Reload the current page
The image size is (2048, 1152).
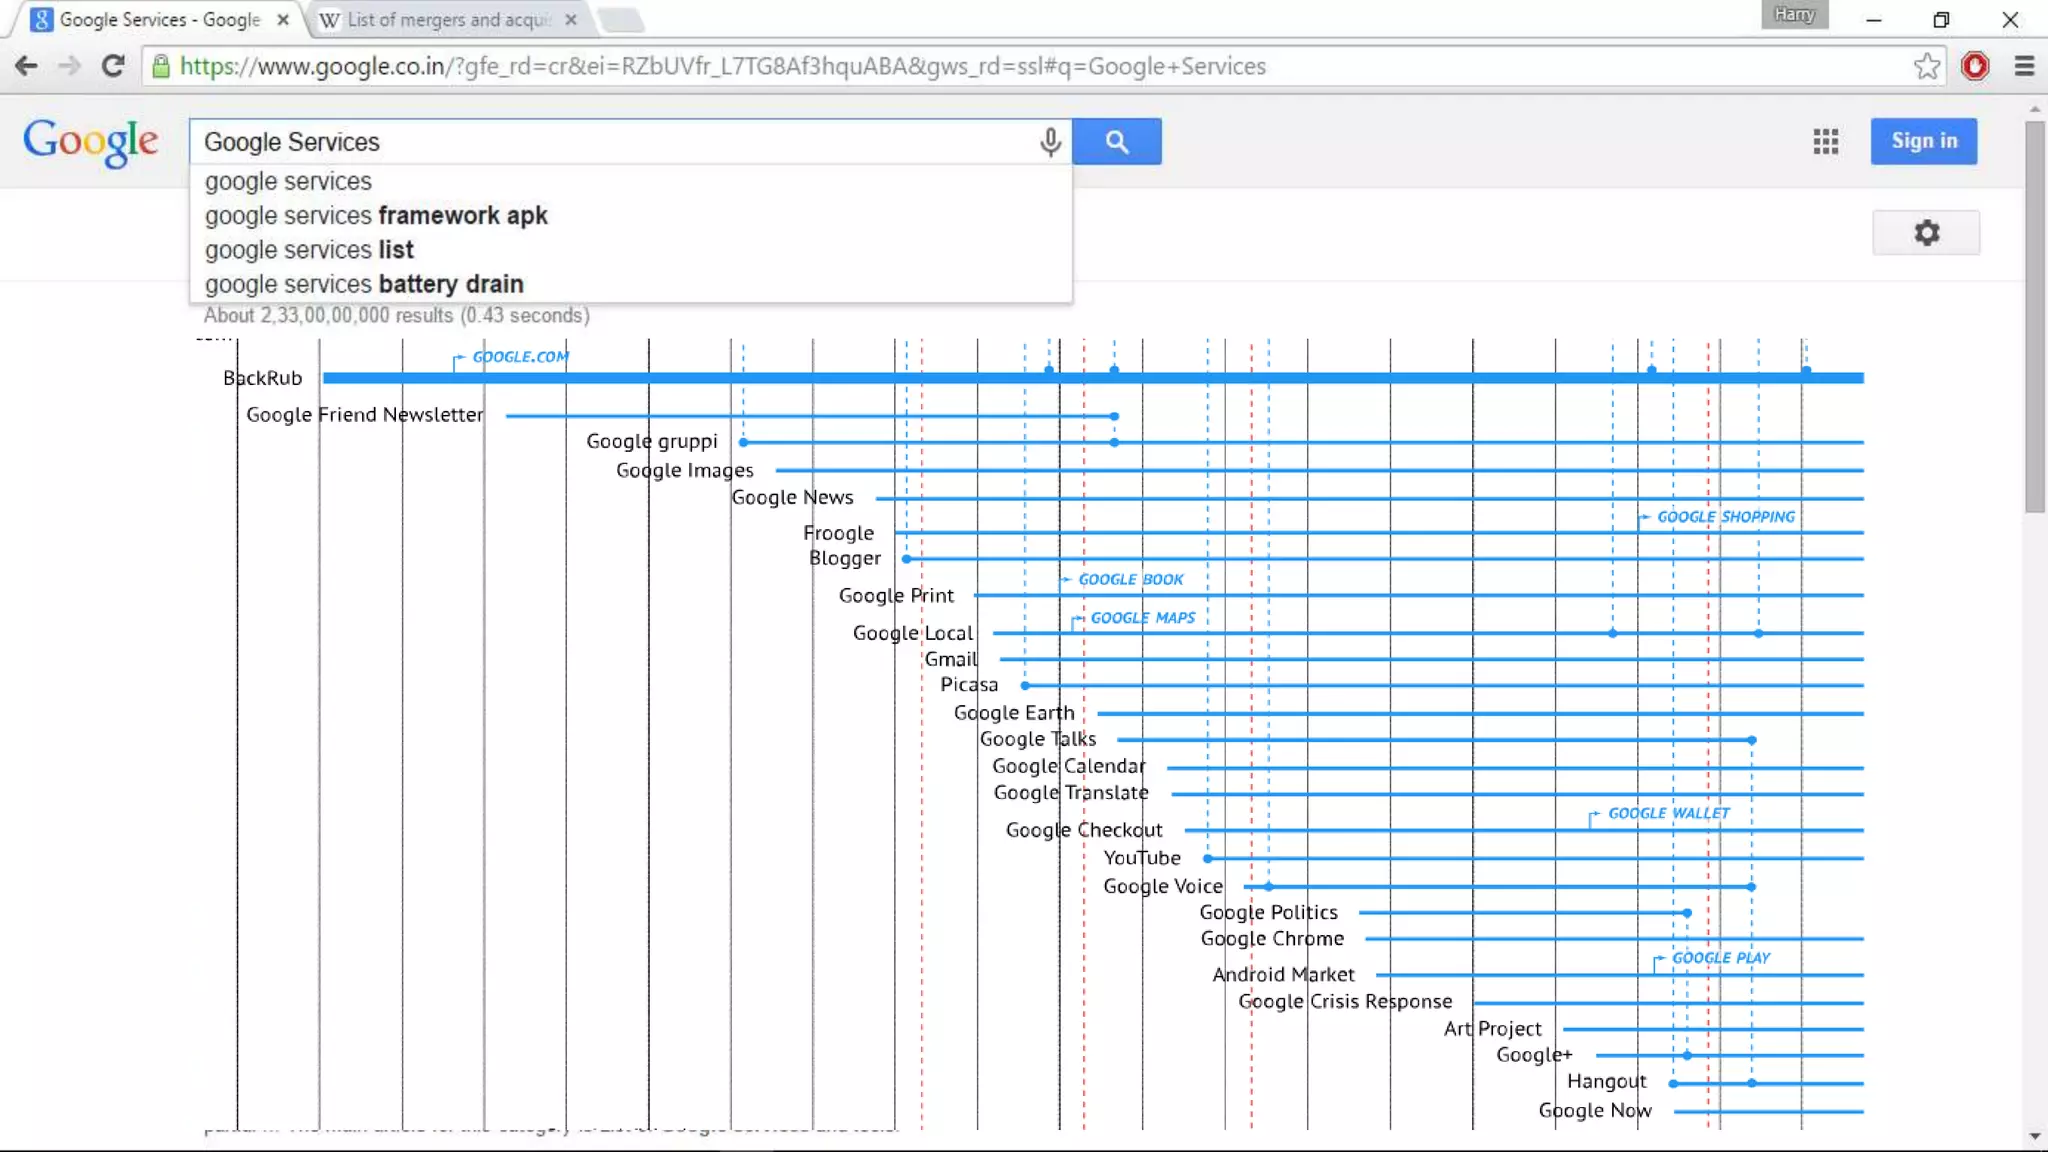point(113,67)
